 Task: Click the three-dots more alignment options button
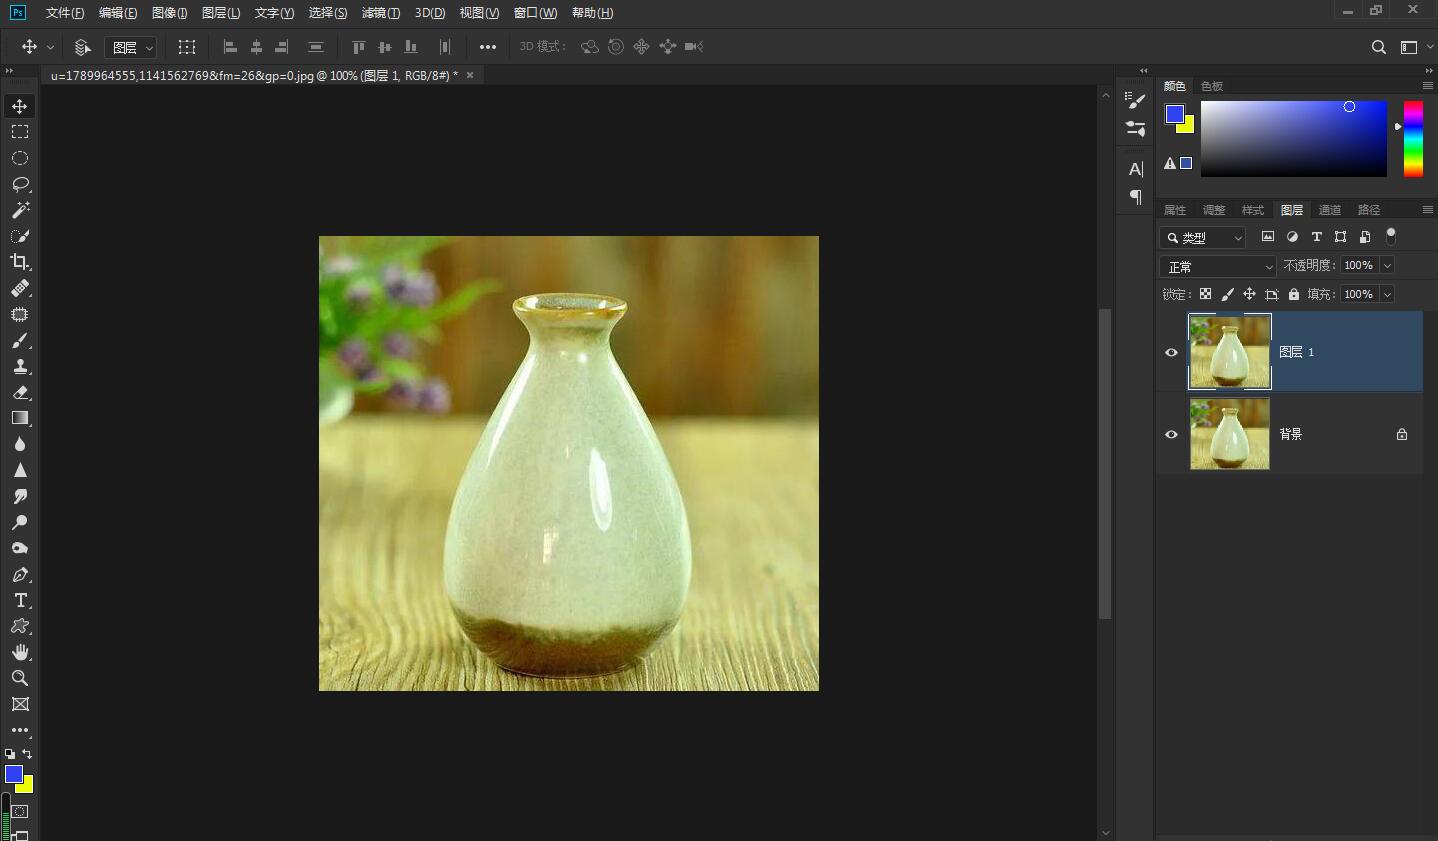[488, 47]
